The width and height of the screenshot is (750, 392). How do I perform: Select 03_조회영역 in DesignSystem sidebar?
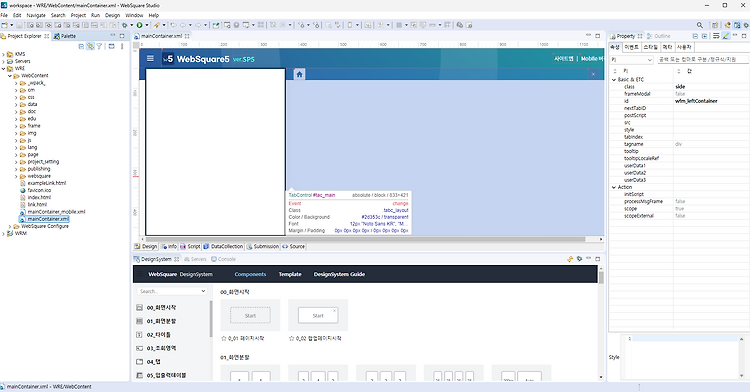pos(161,348)
